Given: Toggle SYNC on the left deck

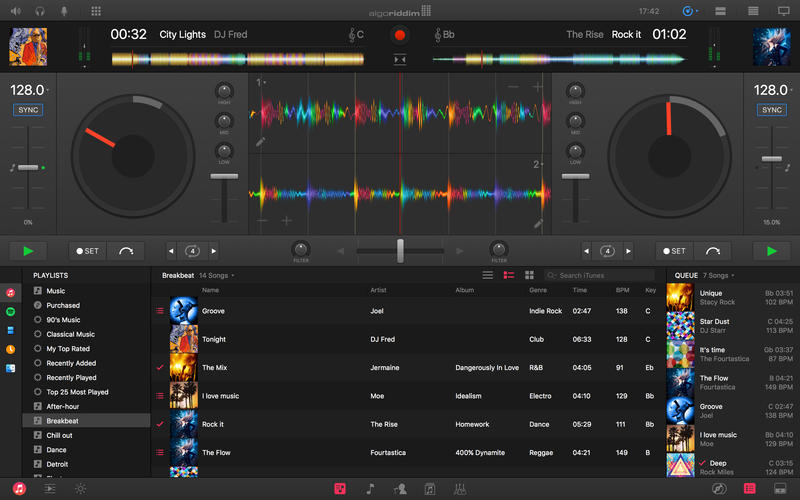Looking at the screenshot, I should click(28, 110).
